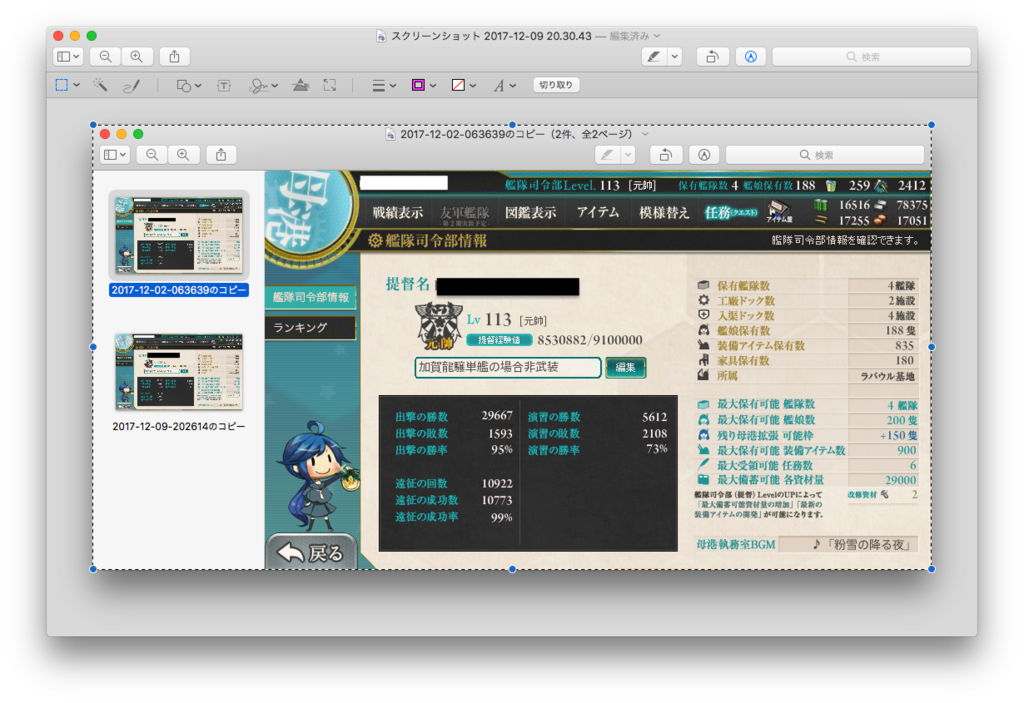
Task: Click the 編集 edit button
Action: click(626, 367)
